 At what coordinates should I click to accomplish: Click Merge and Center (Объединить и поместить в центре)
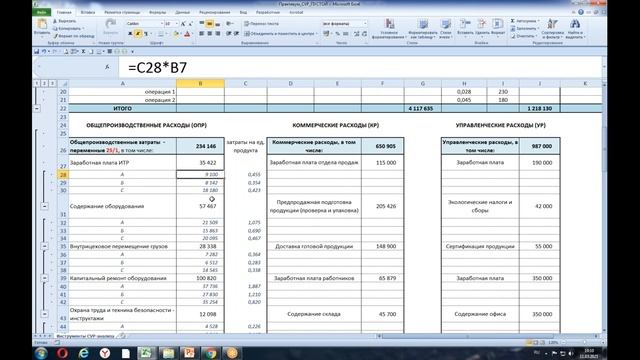[280, 33]
